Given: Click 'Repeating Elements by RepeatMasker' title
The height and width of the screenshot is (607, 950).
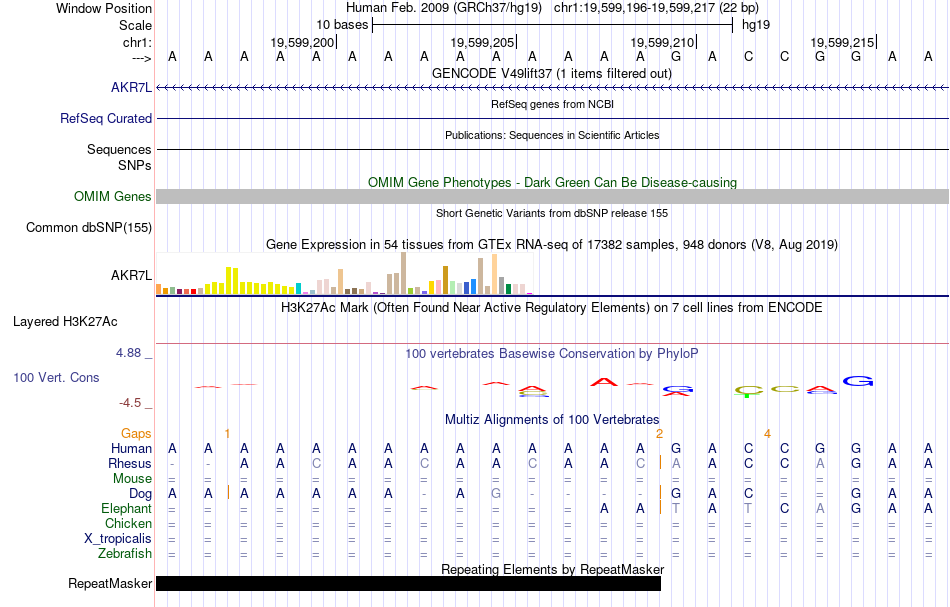Looking at the screenshot, I should [552, 569].
